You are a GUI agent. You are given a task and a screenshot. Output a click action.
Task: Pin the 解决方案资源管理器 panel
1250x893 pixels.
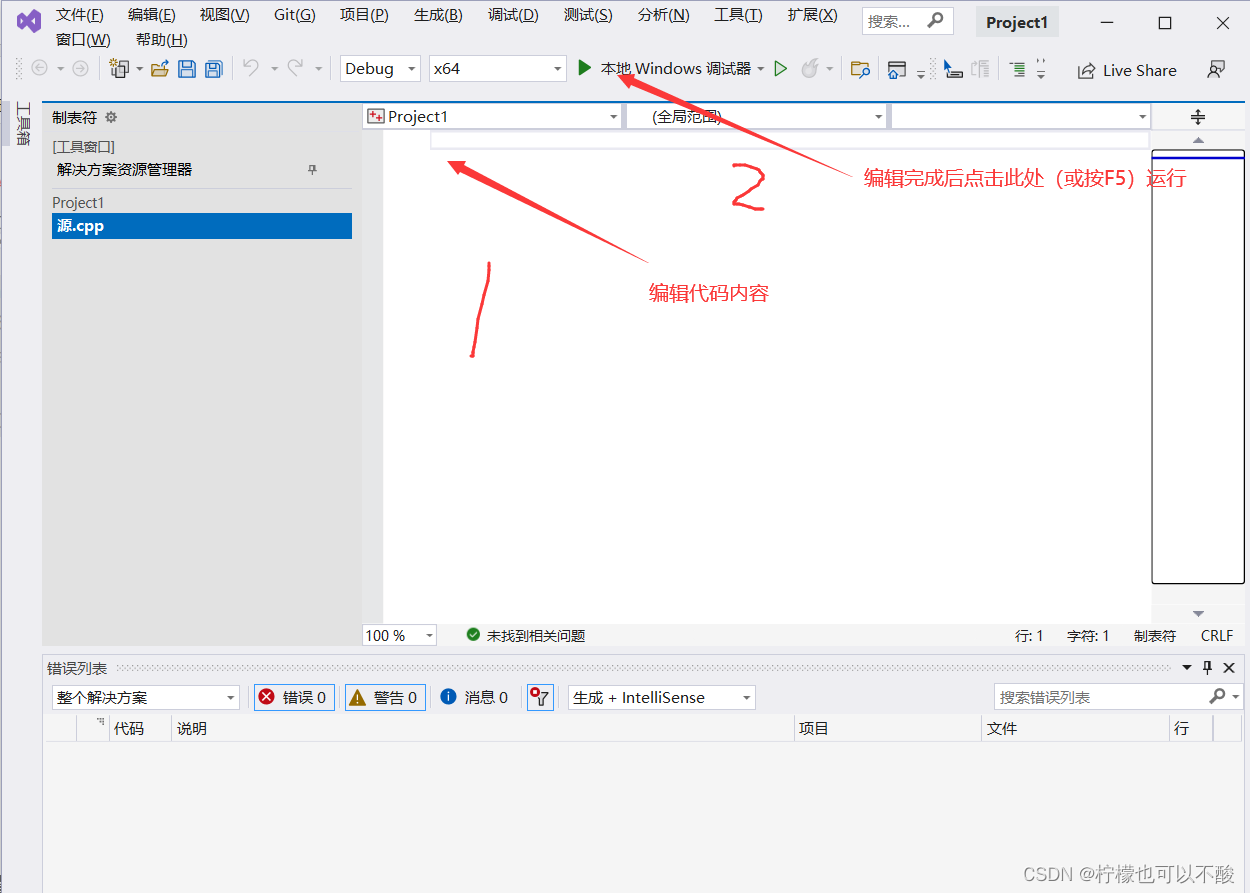pos(312,170)
